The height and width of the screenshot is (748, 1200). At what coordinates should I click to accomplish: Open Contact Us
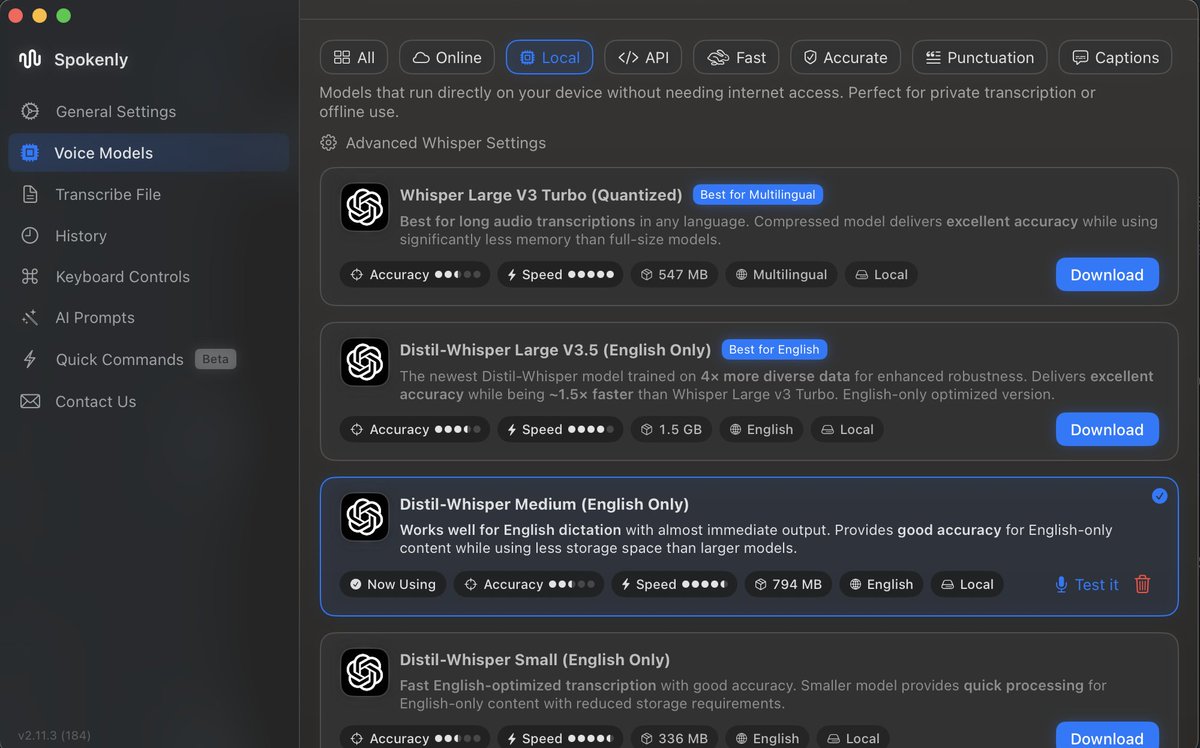click(95, 401)
